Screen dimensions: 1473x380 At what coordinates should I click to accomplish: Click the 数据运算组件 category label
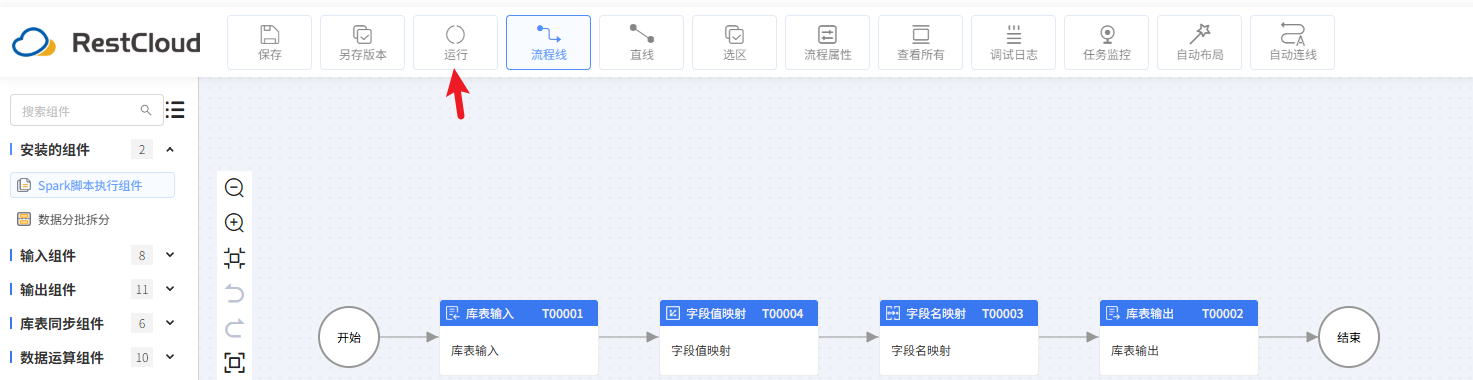click(62, 358)
